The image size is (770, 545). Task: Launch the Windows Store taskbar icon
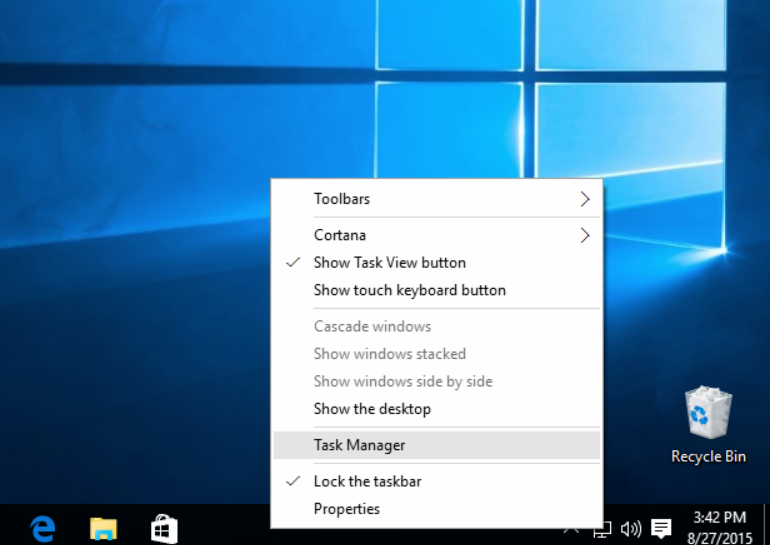pos(164,527)
